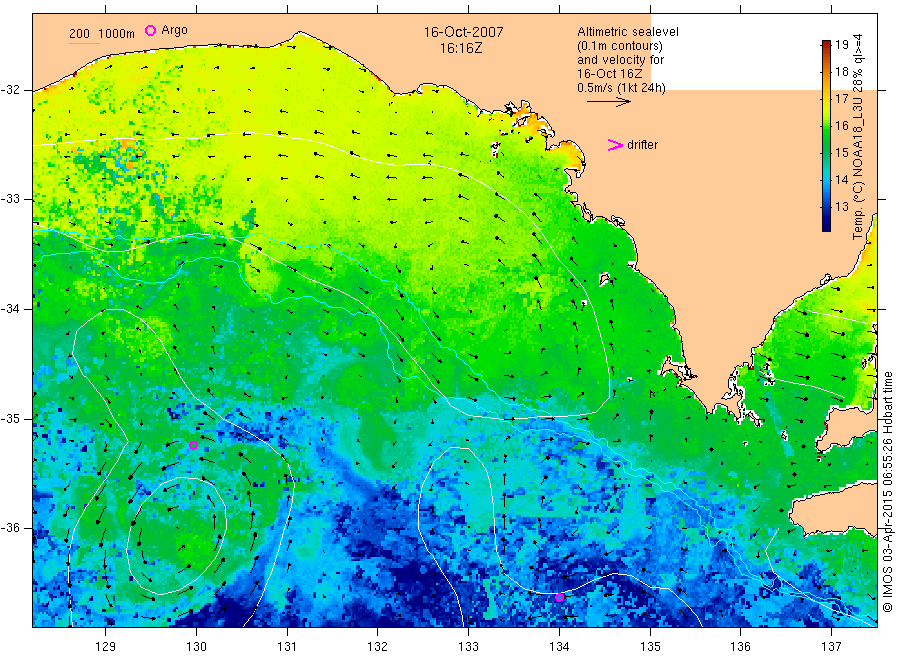Click the "(0.1m contours)" text
Viewport: 900px width, 660px height.
point(620,46)
